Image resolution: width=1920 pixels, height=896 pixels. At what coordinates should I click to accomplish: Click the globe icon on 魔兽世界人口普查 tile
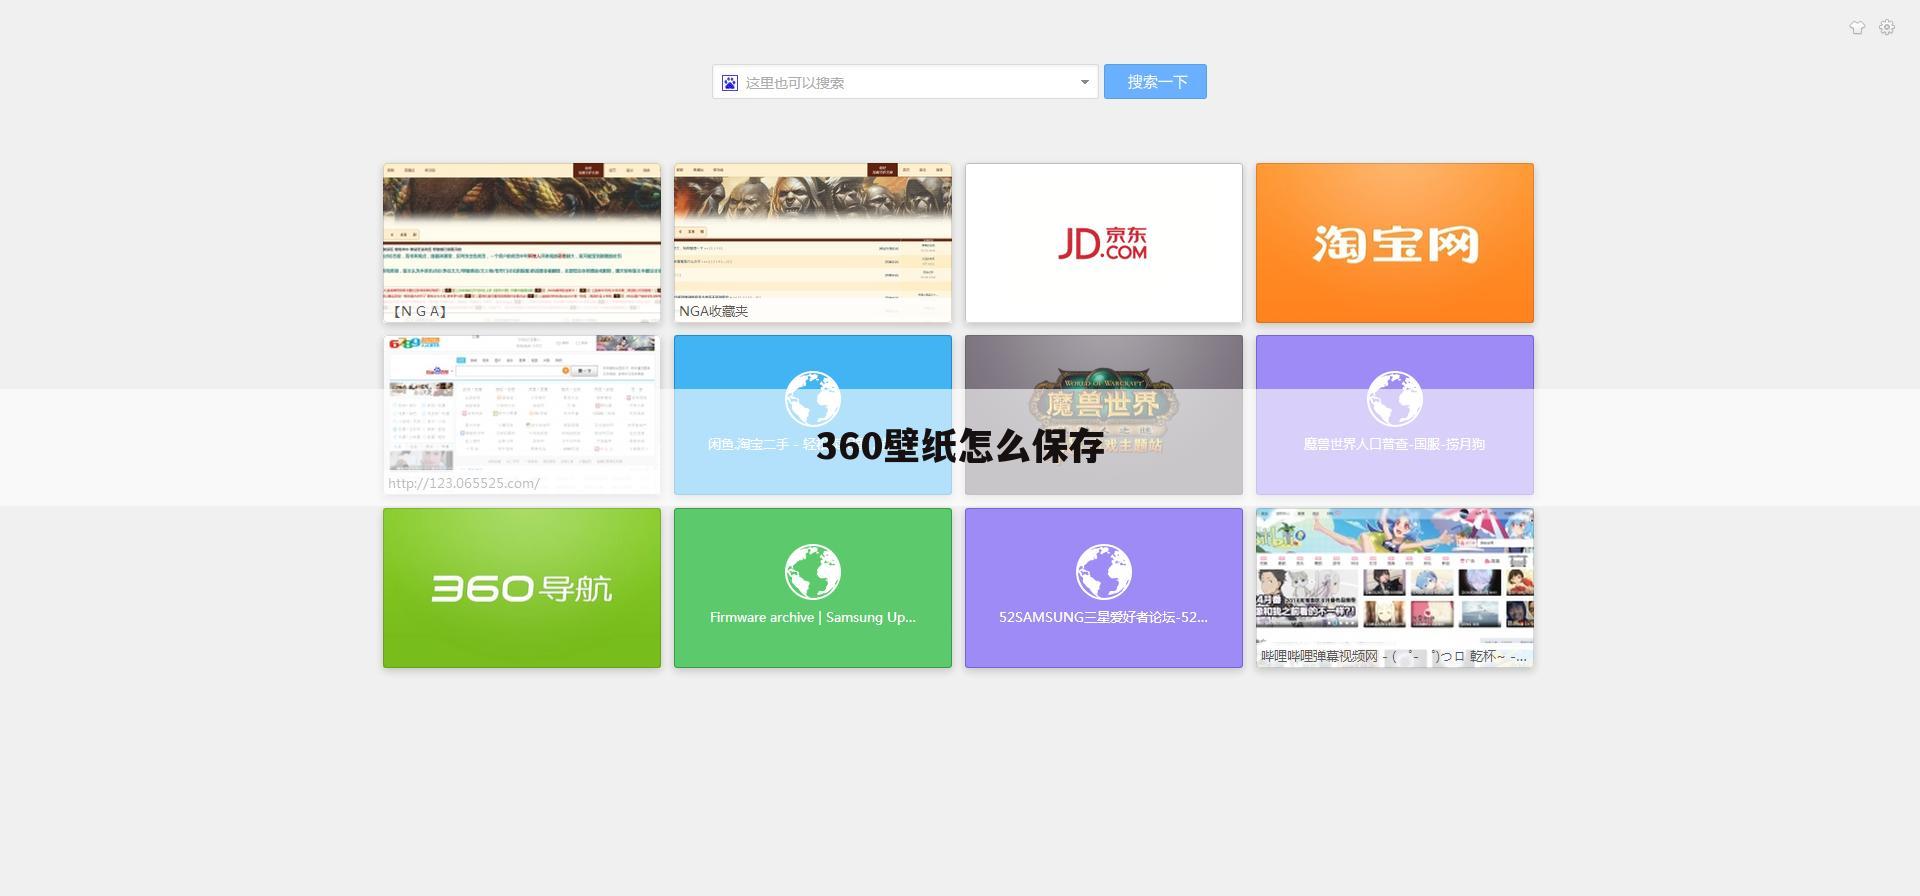tap(1395, 399)
